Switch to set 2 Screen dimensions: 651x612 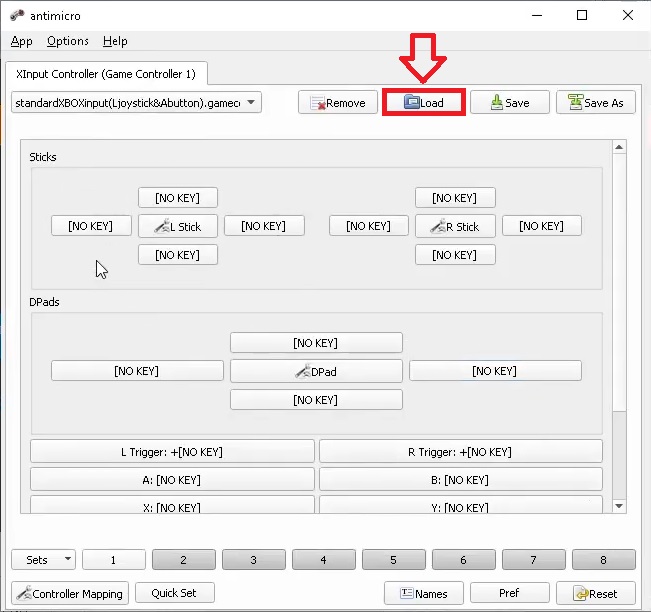[184, 560]
